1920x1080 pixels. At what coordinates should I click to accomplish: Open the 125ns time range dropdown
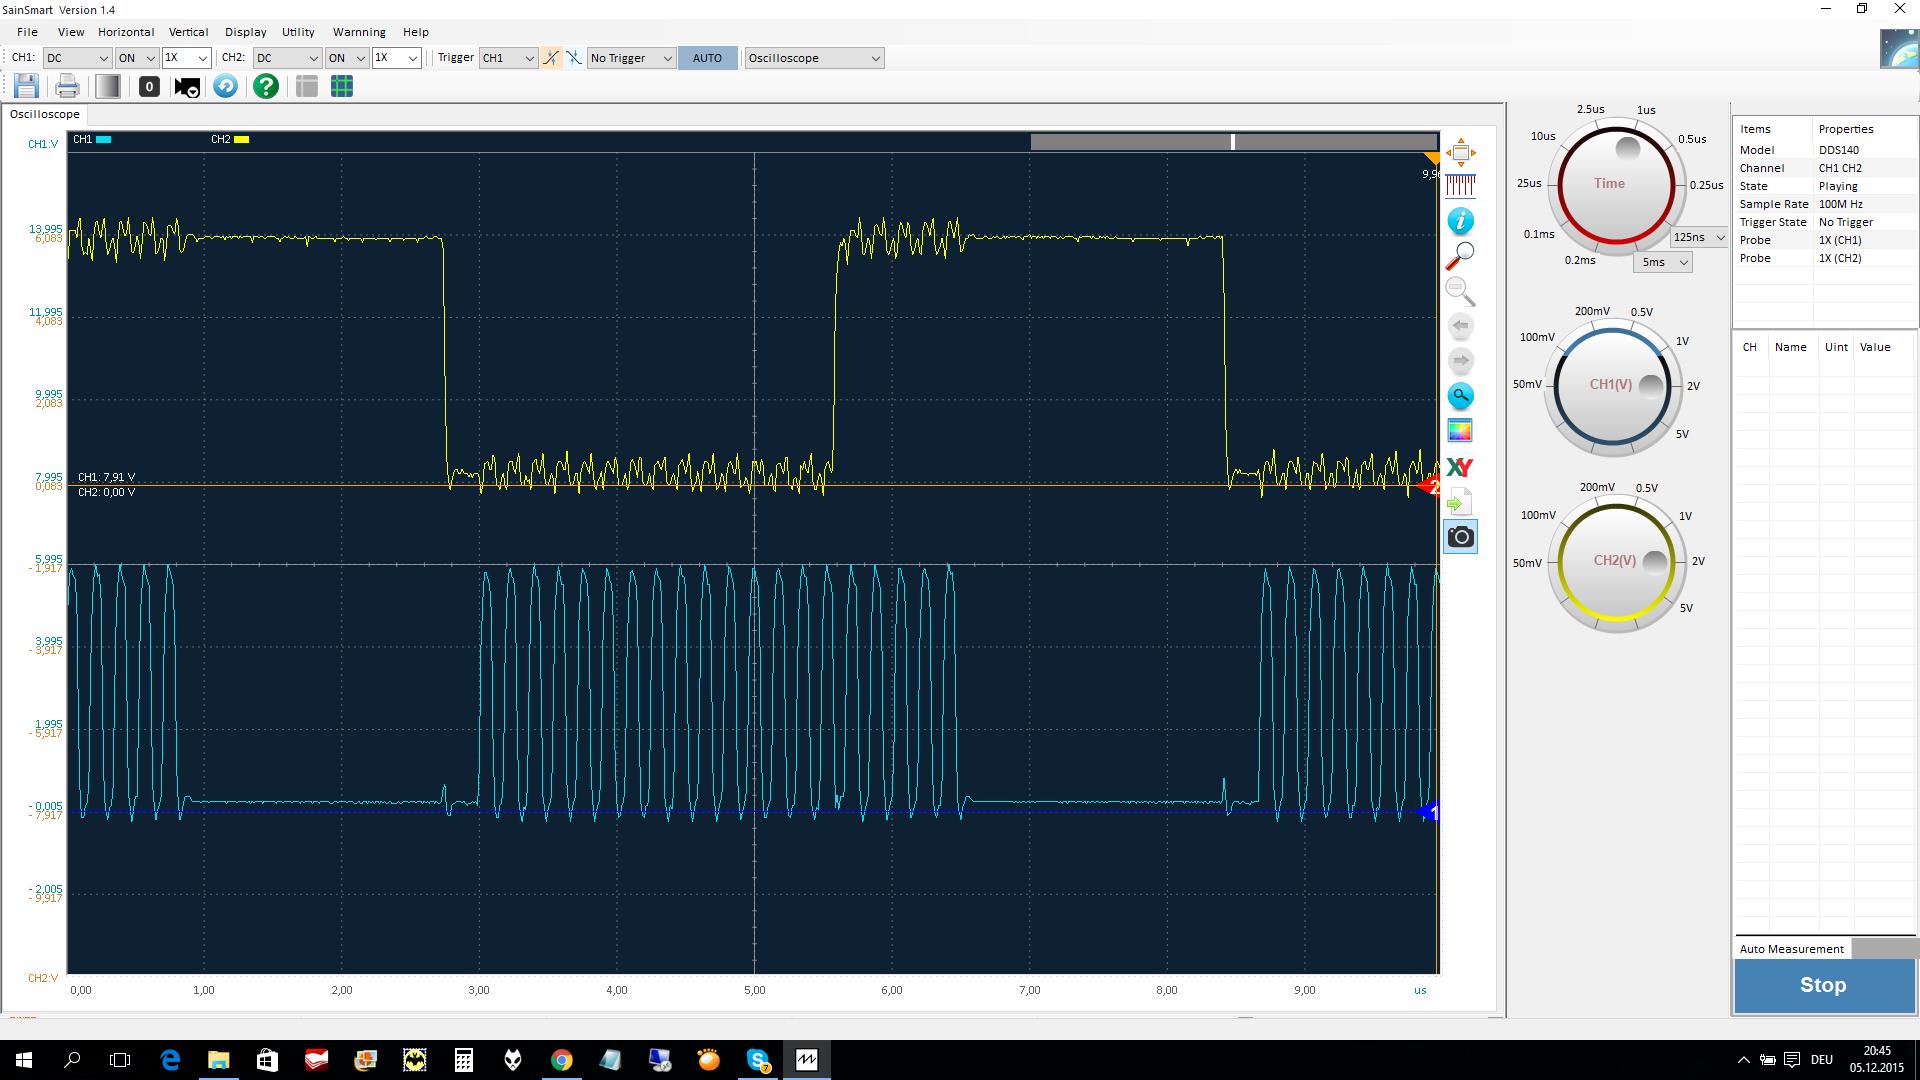[1699, 237]
